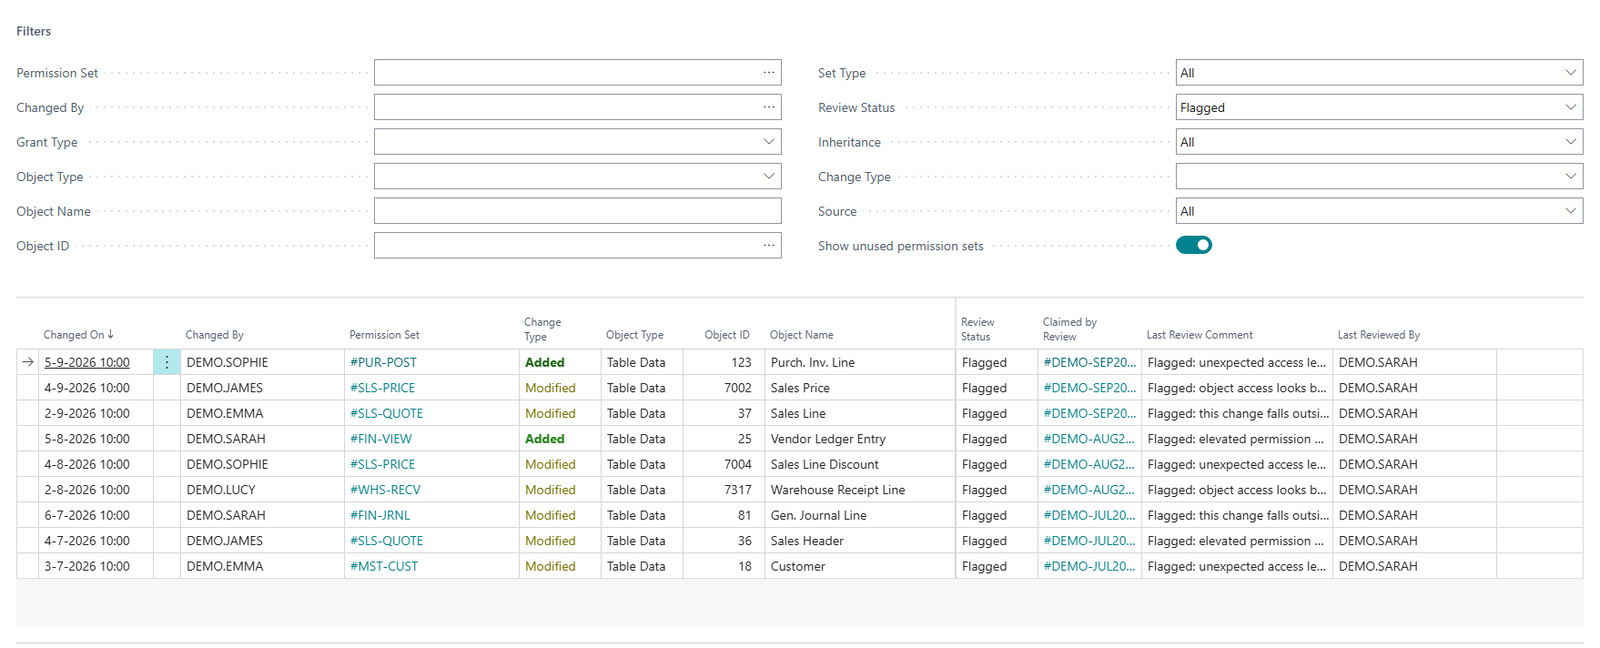Select object ID 7317 cell
Image resolution: width=1600 pixels, height=648 pixels.
[x=724, y=490]
